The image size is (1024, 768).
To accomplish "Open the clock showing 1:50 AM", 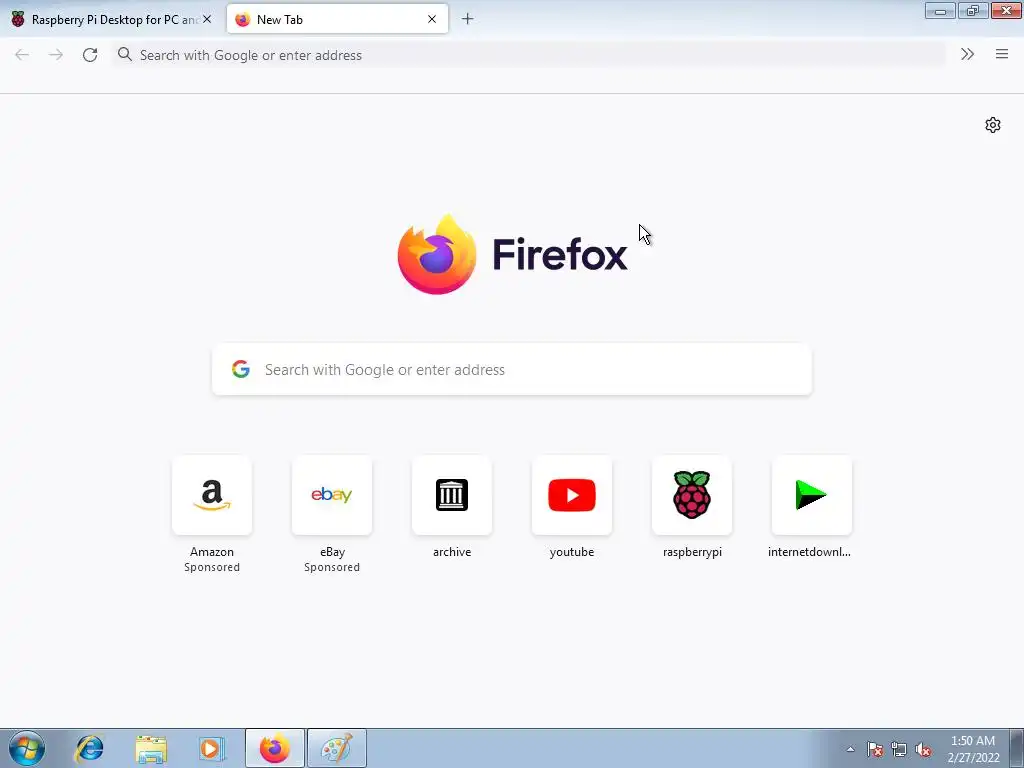I will (973, 749).
